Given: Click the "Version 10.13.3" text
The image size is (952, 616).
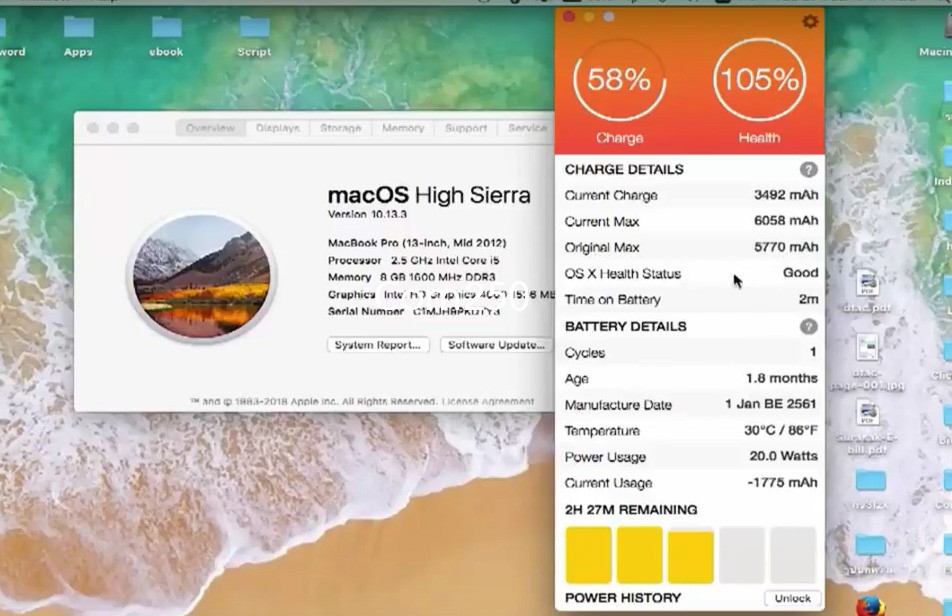Looking at the screenshot, I should pyautogui.click(x=367, y=214).
